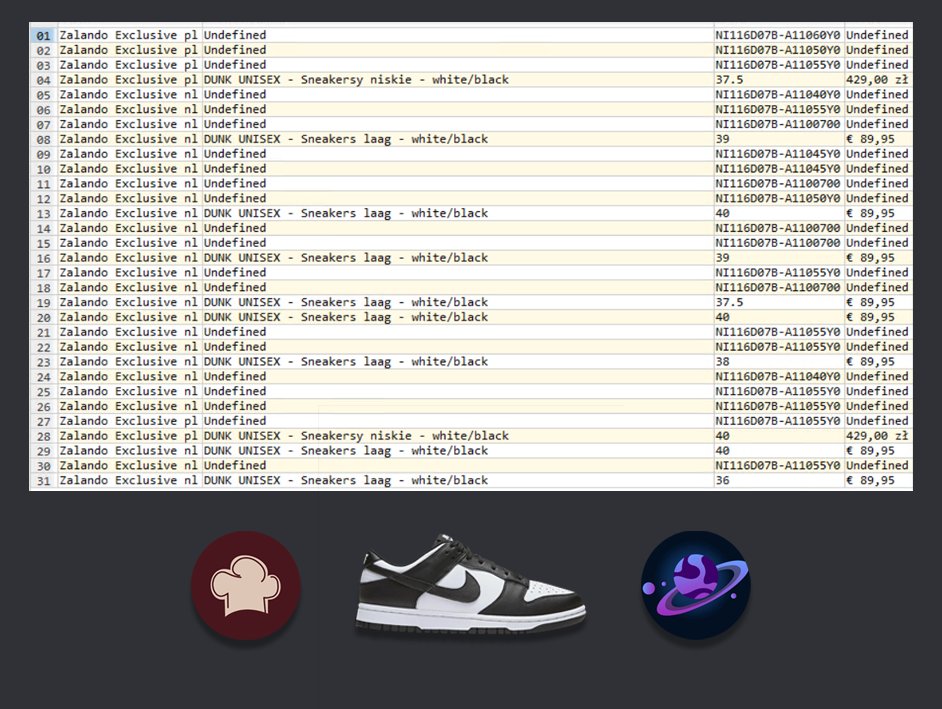Select line number 31 in the gutter
Screen dimensions: 942x709
point(43,481)
